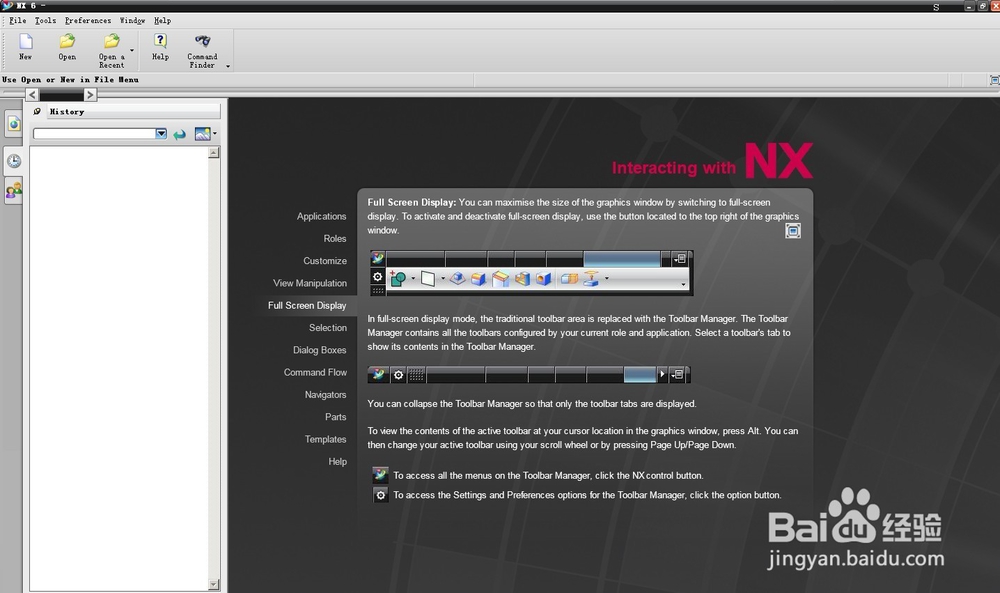Open the Selection topic link
This screenshot has width=1000, height=593.
pyautogui.click(x=328, y=328)
